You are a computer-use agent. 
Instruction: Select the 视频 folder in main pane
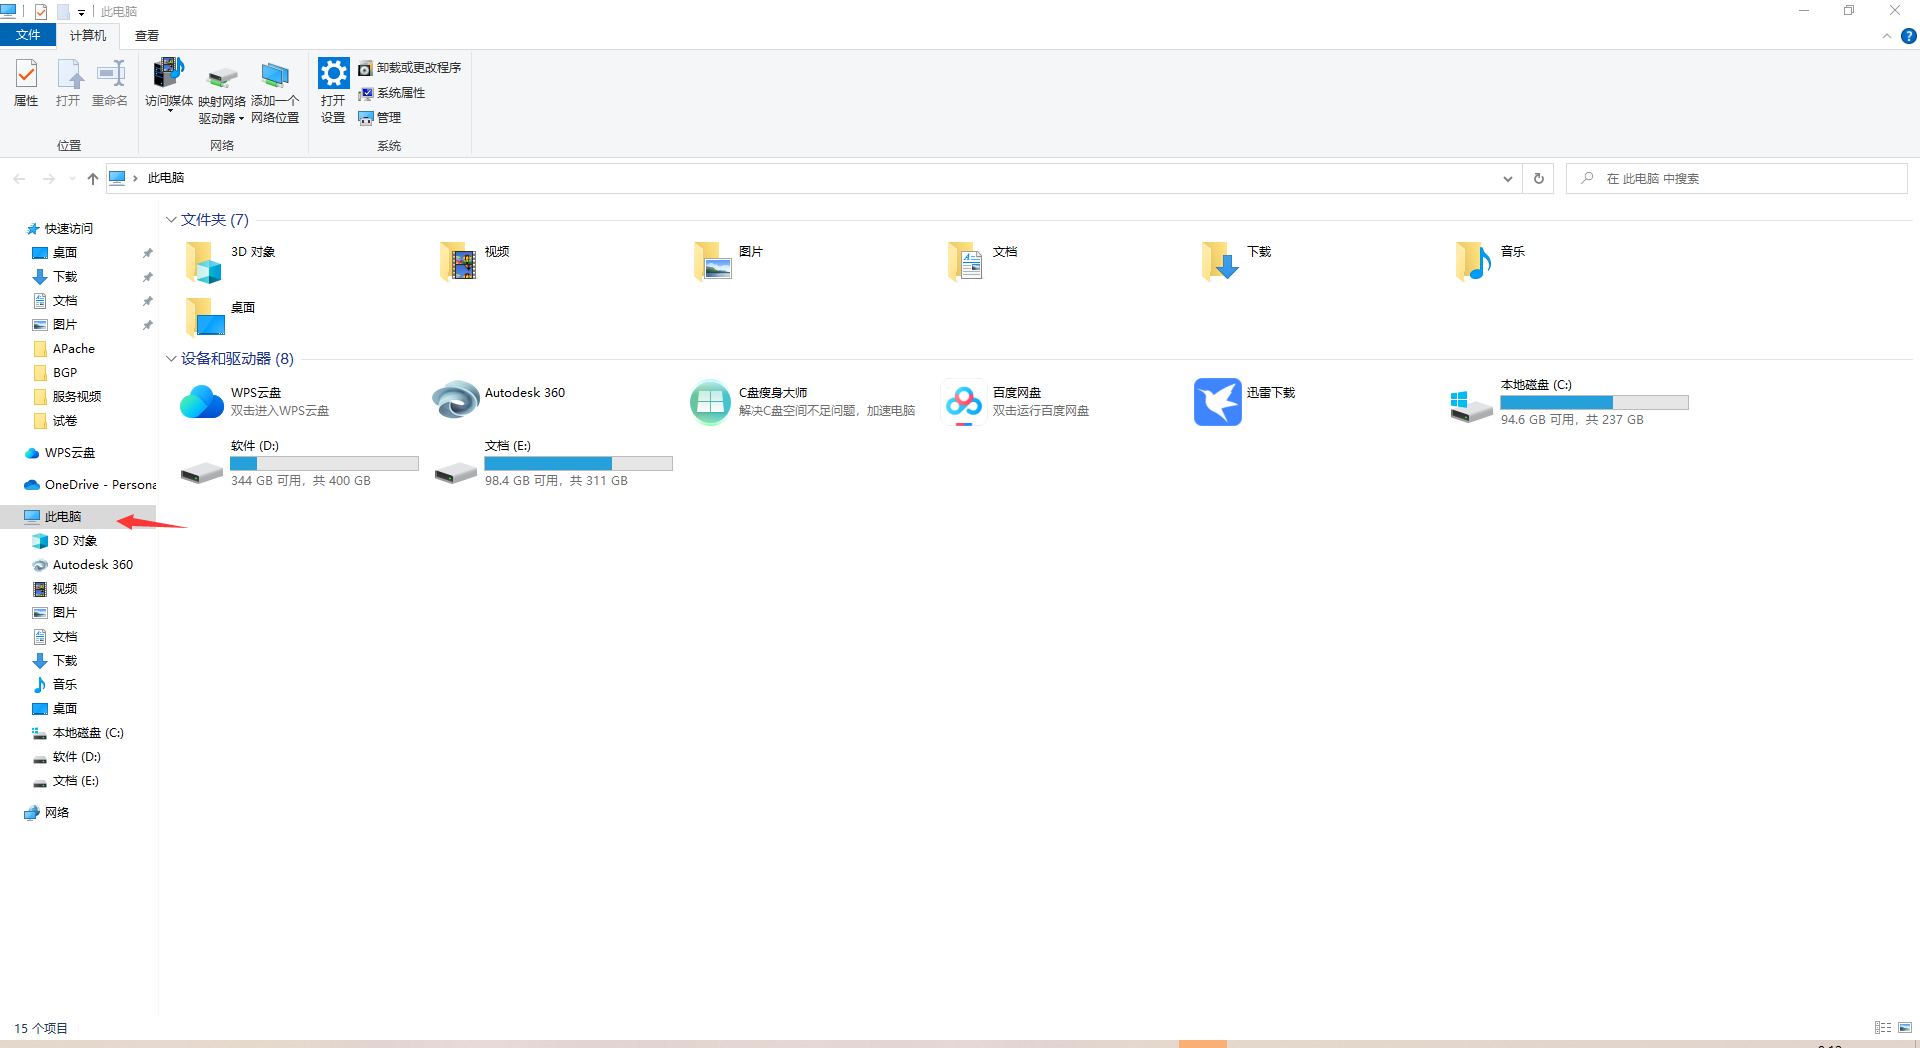pyautogui.click(x=475, y=262)
